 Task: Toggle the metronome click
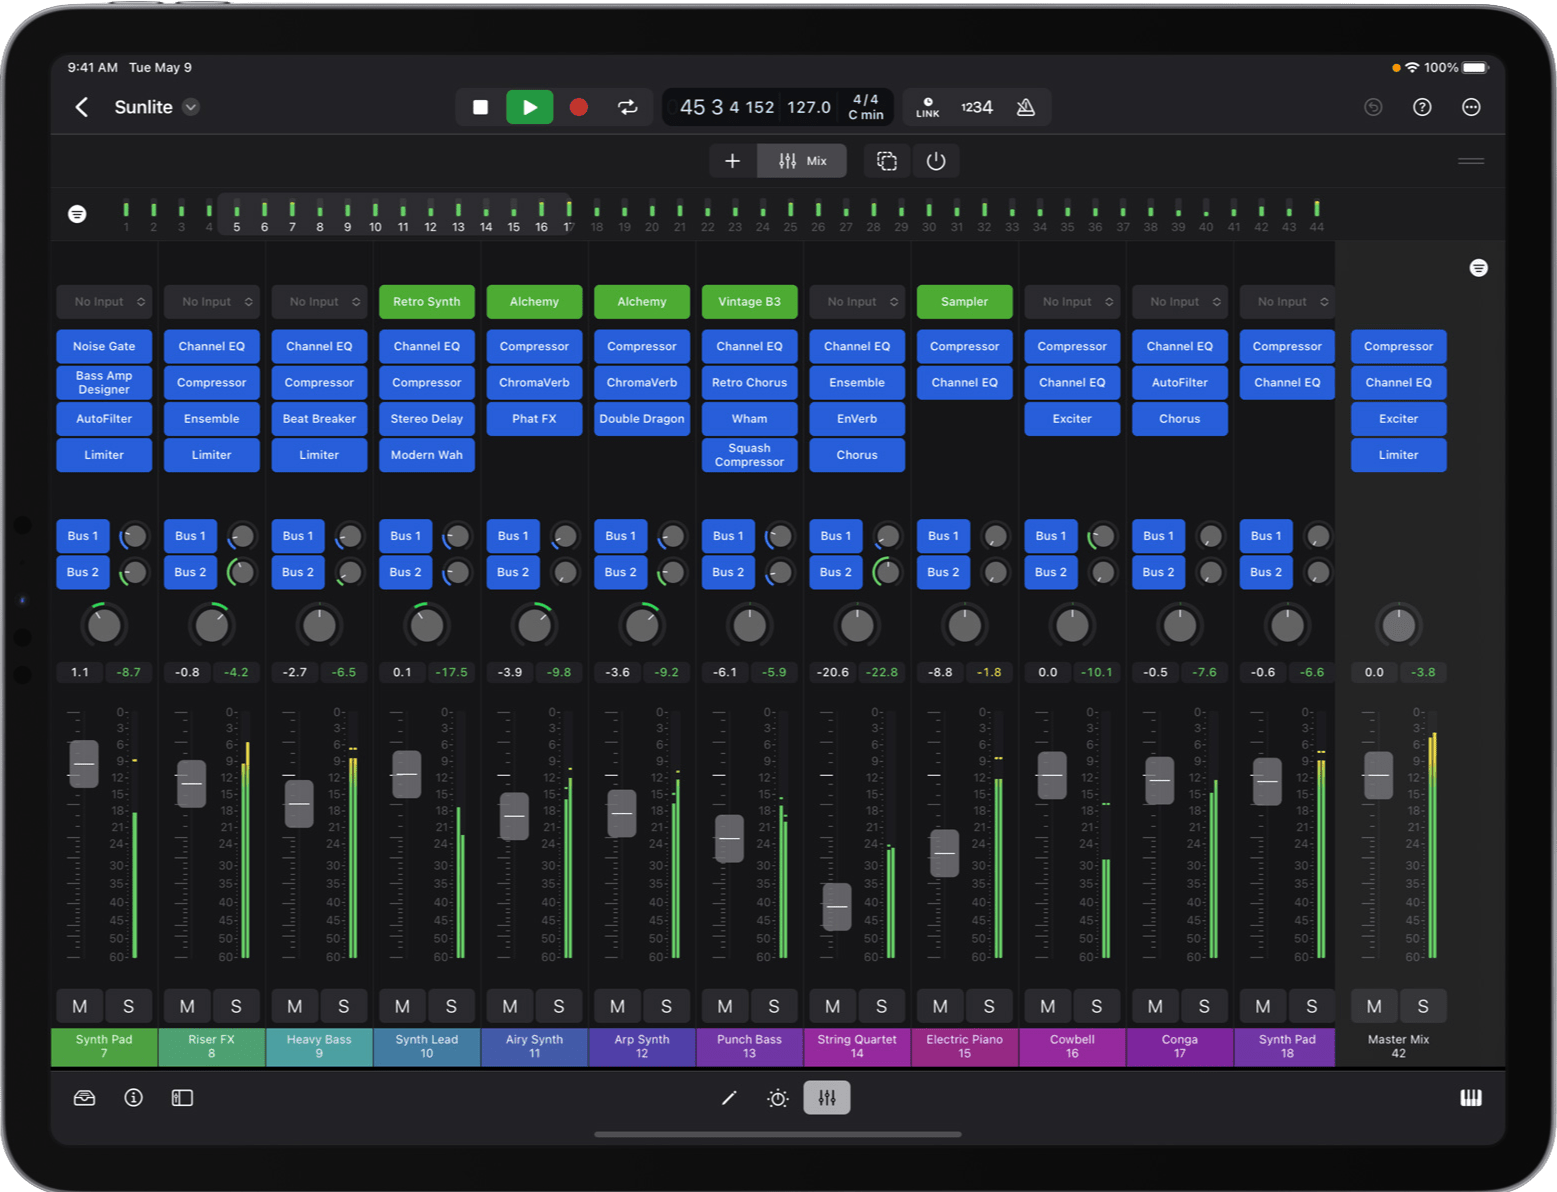tap(1025, 107)
